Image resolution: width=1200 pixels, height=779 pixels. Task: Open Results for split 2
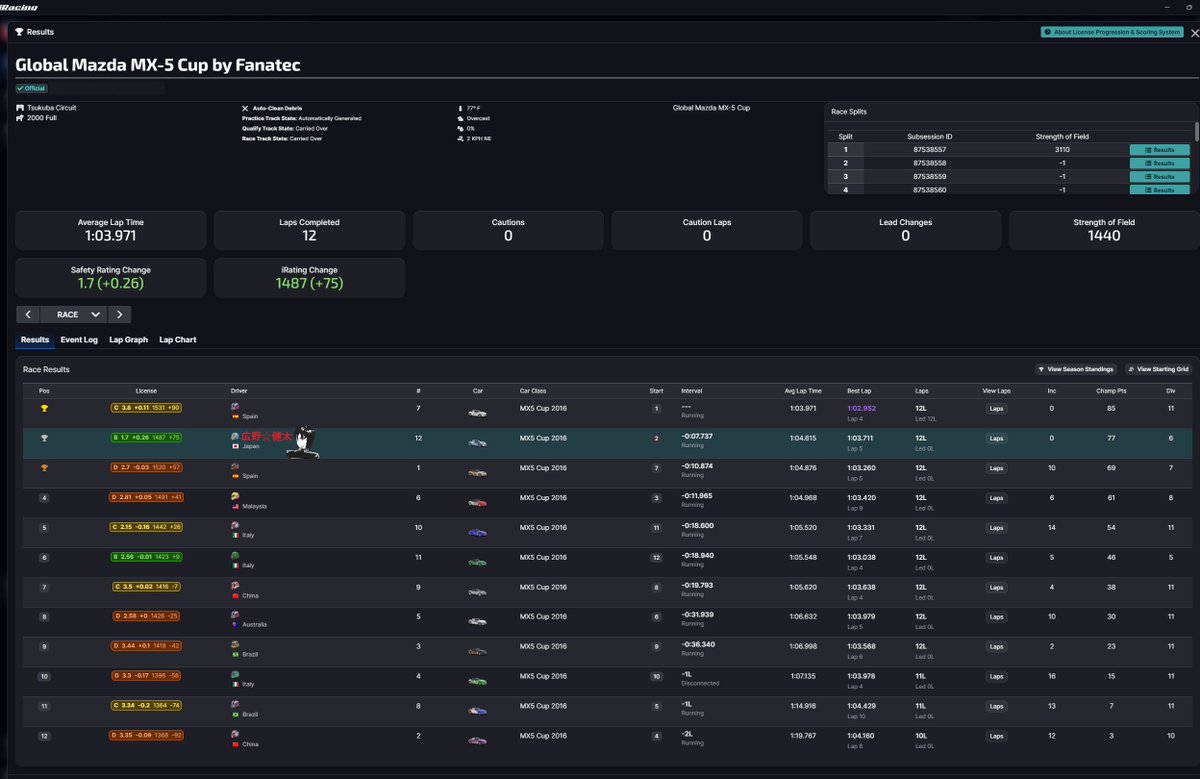coord(1159,163)
